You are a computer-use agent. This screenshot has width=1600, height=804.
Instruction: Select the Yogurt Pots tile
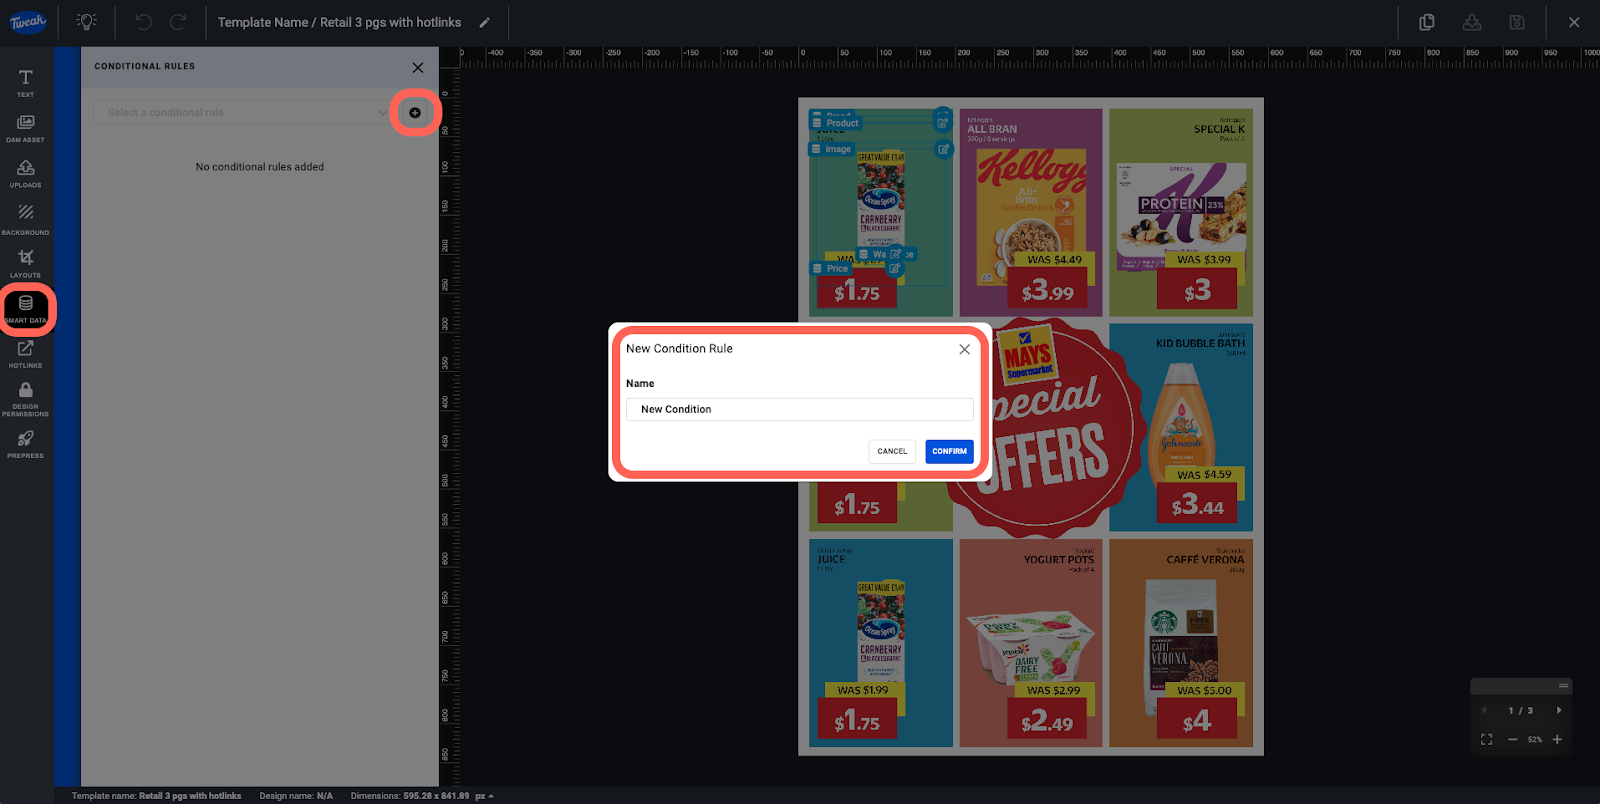coord(1031,643)
